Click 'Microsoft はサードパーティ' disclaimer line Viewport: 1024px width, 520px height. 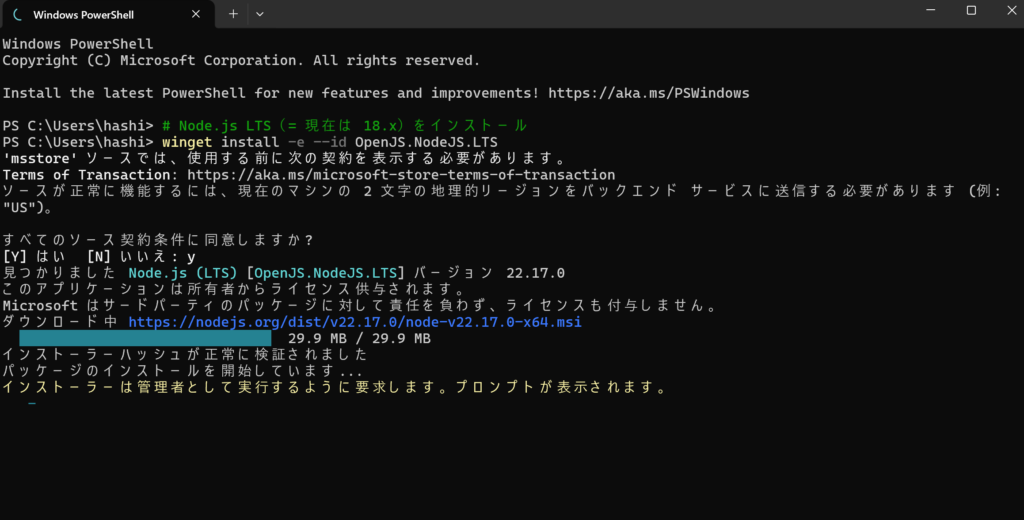(360, 306)
